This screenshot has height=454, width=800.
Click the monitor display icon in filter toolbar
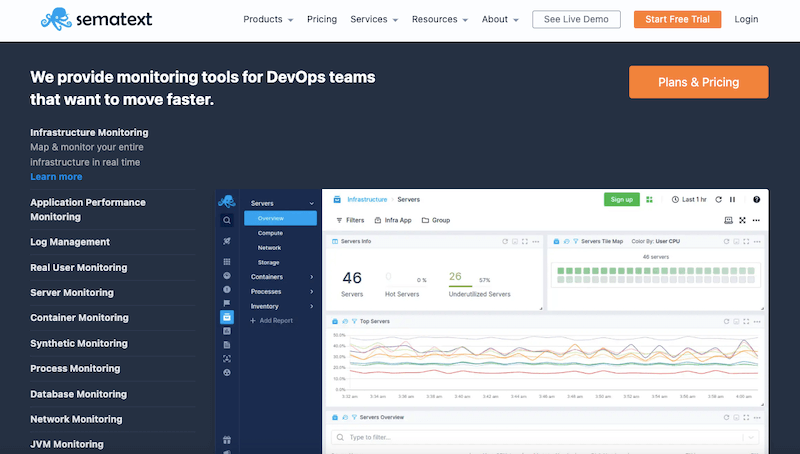tap(729, 220)
